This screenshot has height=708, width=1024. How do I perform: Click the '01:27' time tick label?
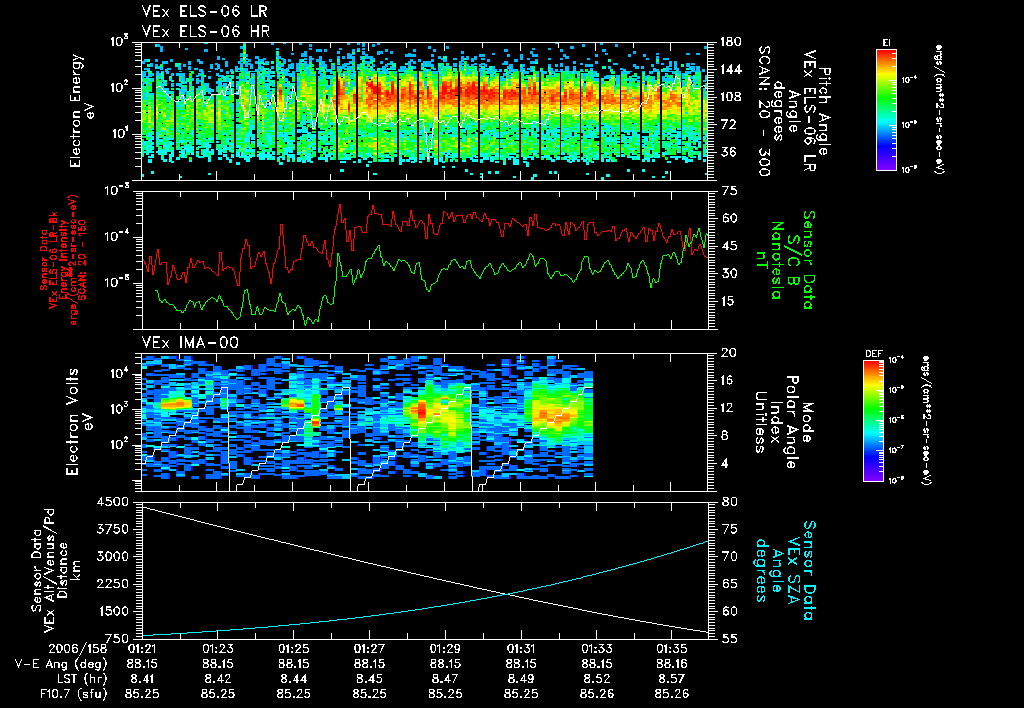(x=369, y=649)
